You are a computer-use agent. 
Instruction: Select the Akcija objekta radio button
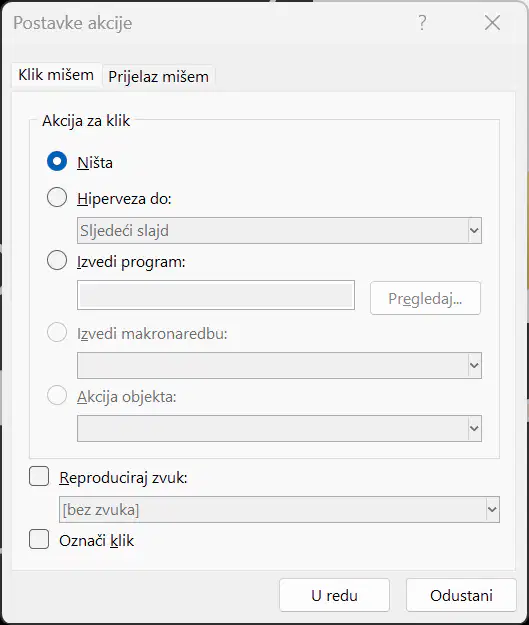[57, 395]
